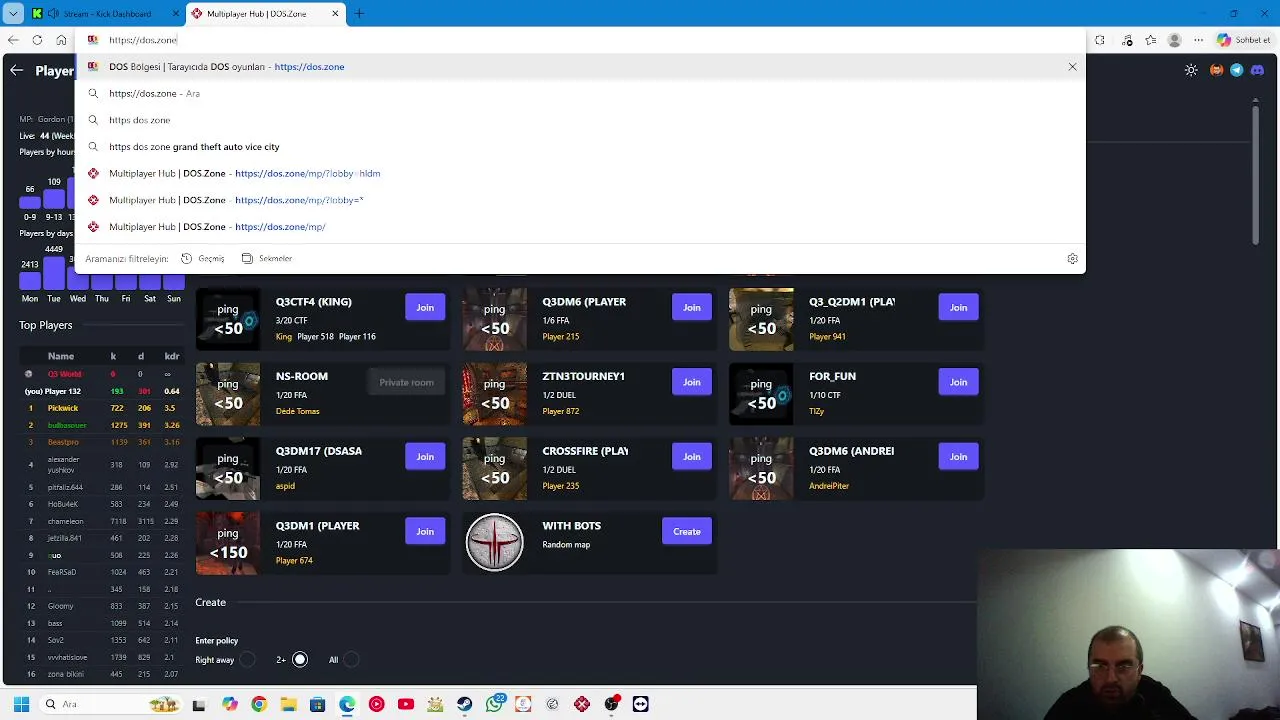Select the DOS Bölgesi top suggestion
Viewport: 1280px width, 720px height.
[x=580, y=67]
